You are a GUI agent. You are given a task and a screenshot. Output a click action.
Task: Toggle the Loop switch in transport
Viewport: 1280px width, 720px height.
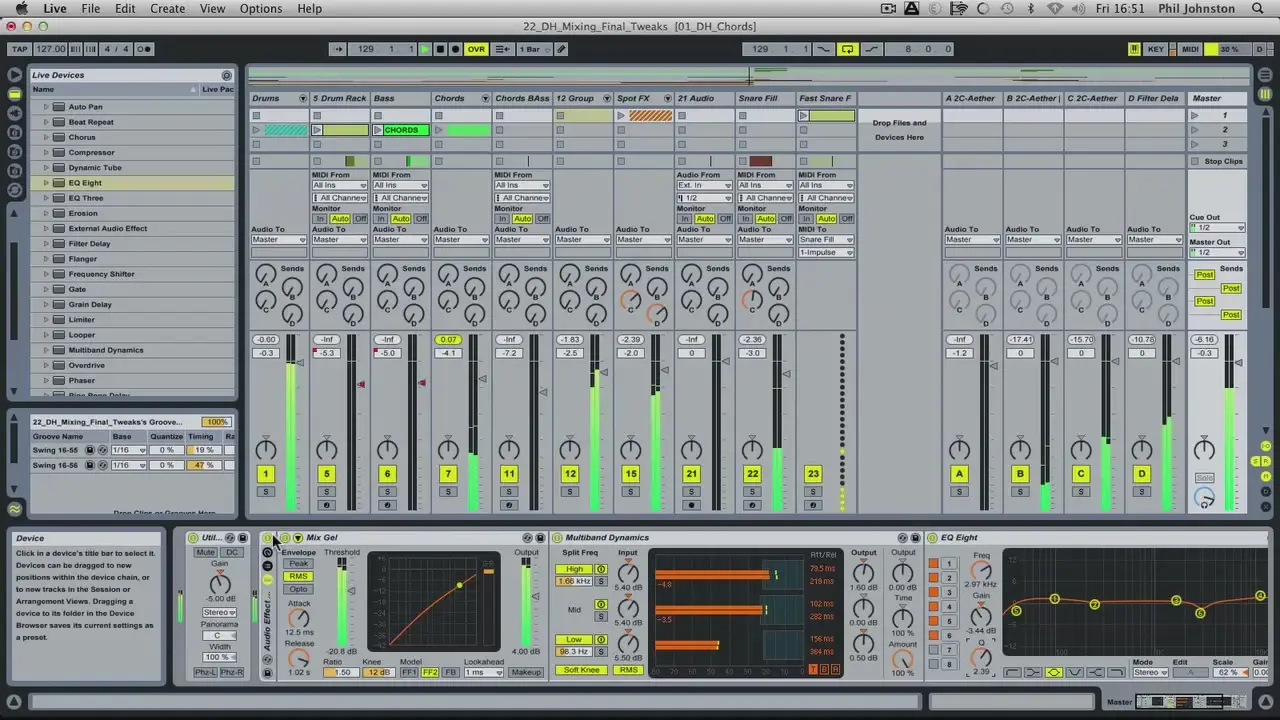(847, 49)
